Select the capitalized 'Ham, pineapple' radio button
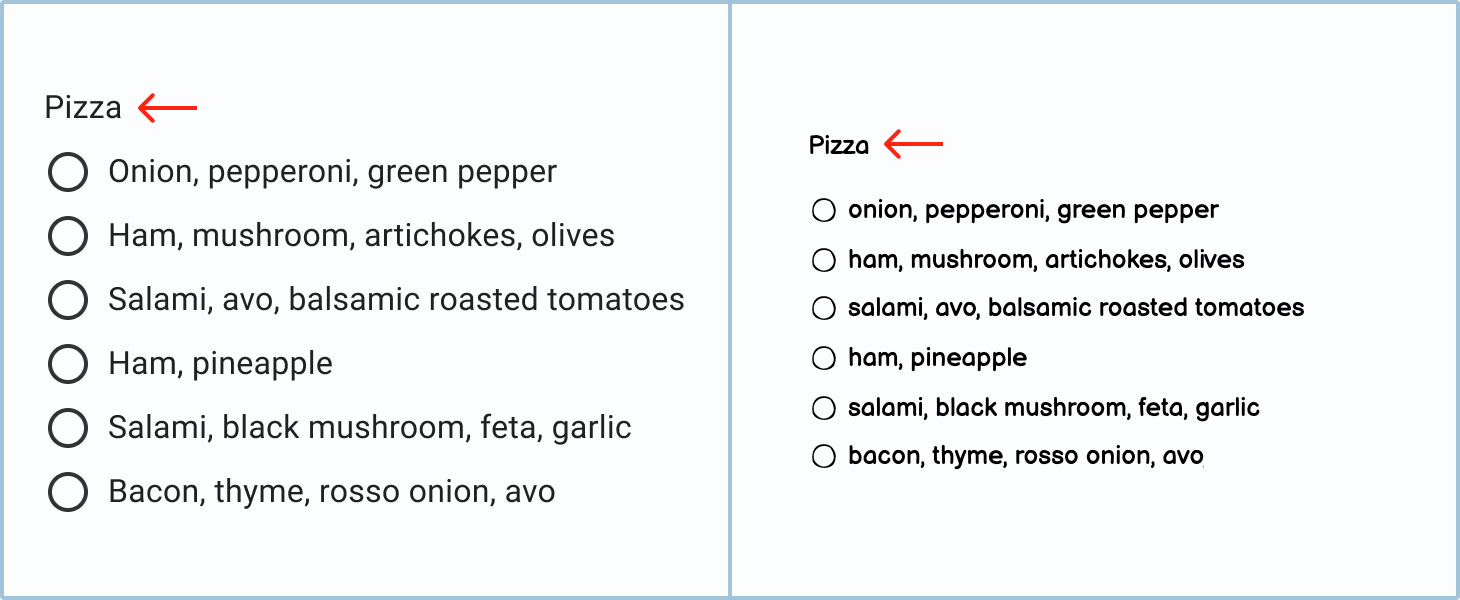Screen dimensions: 1460x600 (x=68, y=364)
